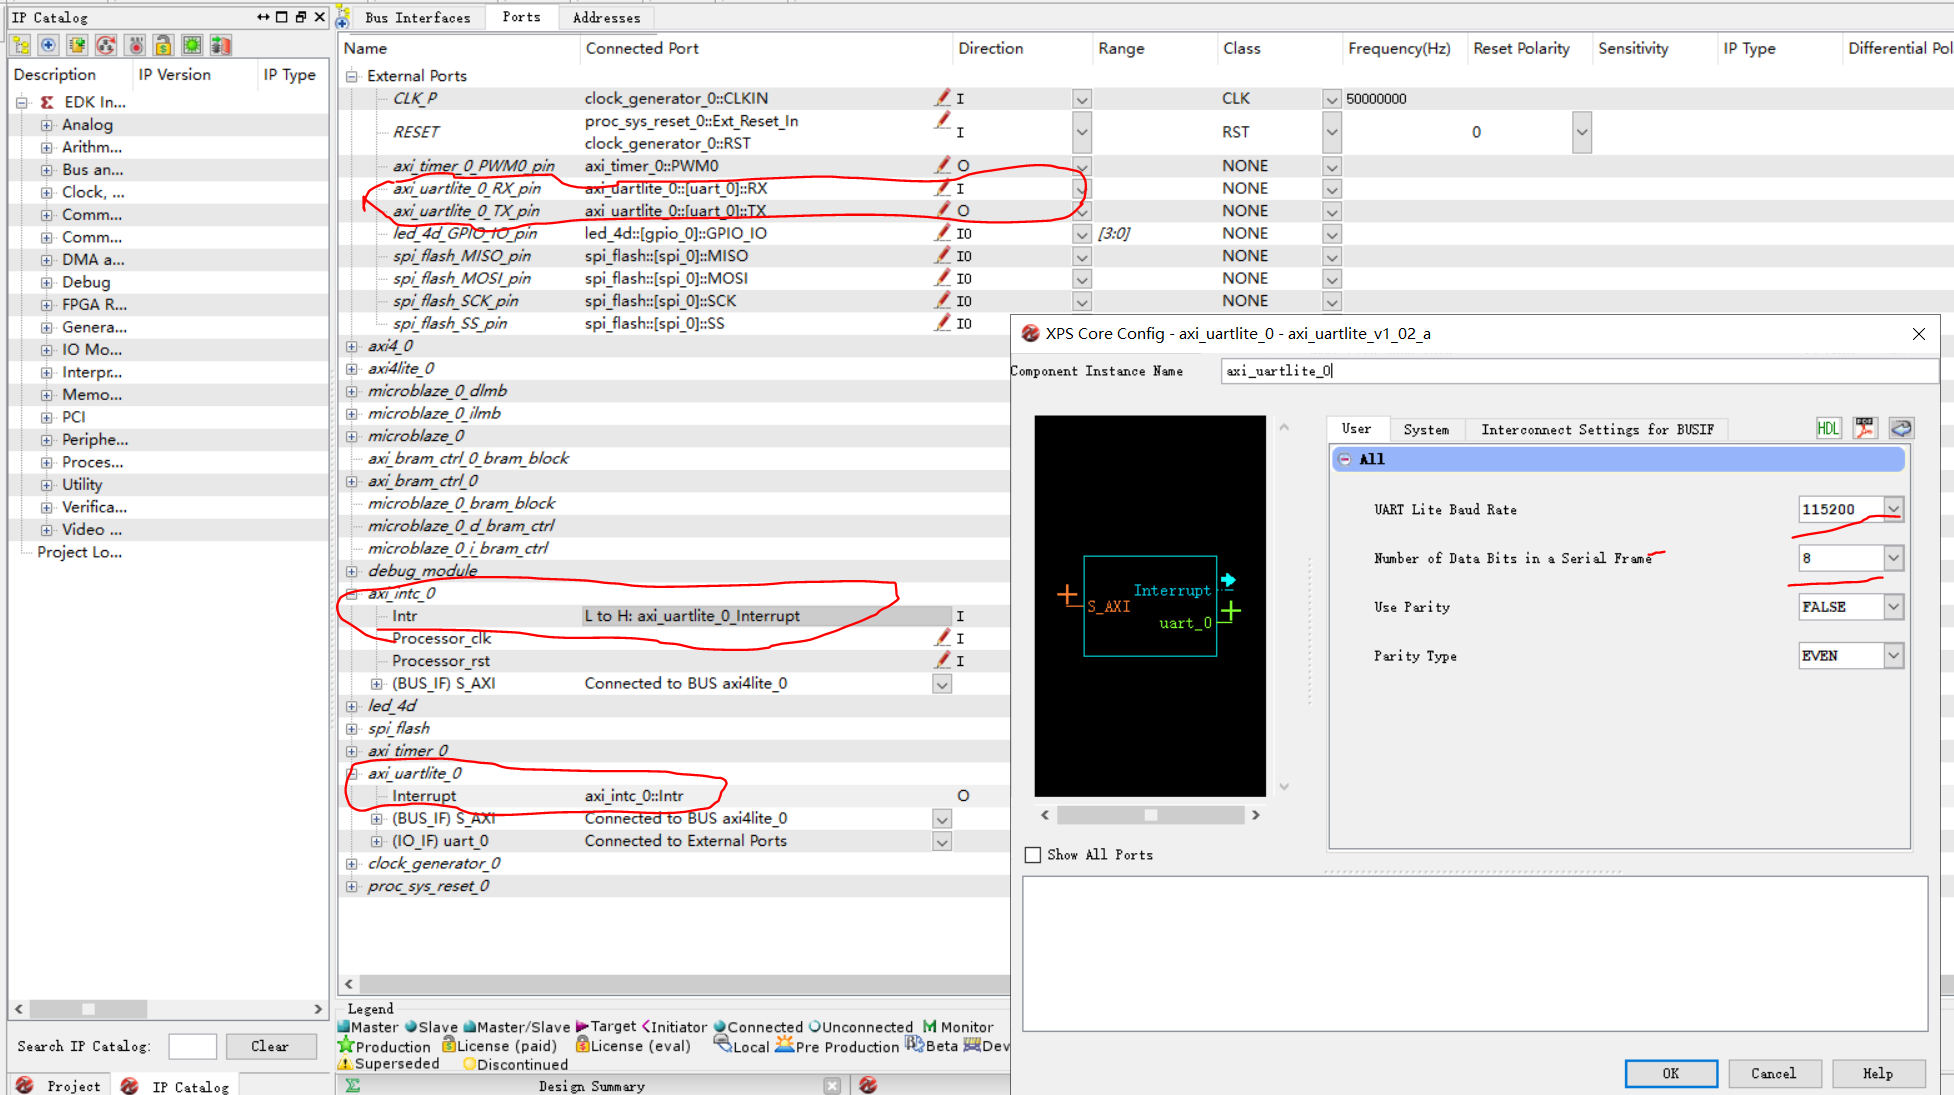This screenshot has height=1095, width=1954.
Task: Click the green uart_0 plus connector in the diagram
Action: coord(1231,611)
